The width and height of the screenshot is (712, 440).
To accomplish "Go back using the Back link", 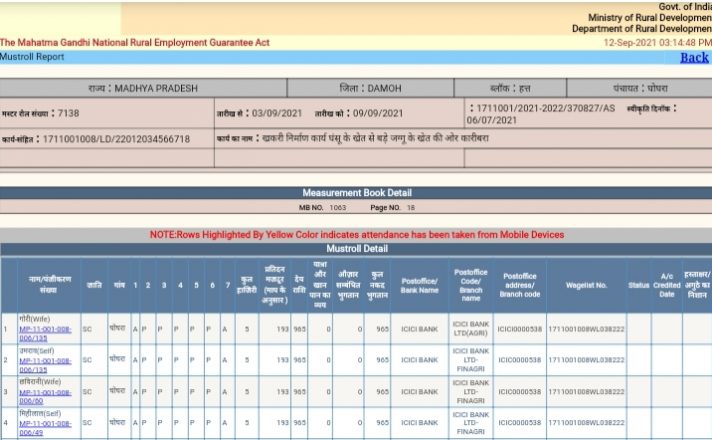I will tap(694, 58).
